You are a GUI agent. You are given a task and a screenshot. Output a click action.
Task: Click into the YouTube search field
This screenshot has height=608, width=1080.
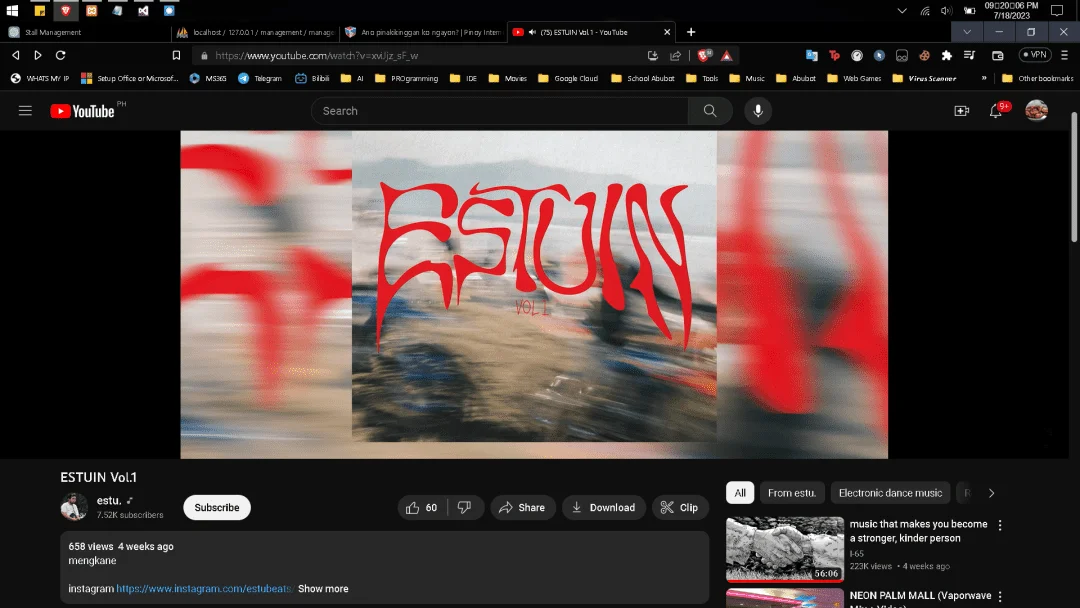[499, 111]
